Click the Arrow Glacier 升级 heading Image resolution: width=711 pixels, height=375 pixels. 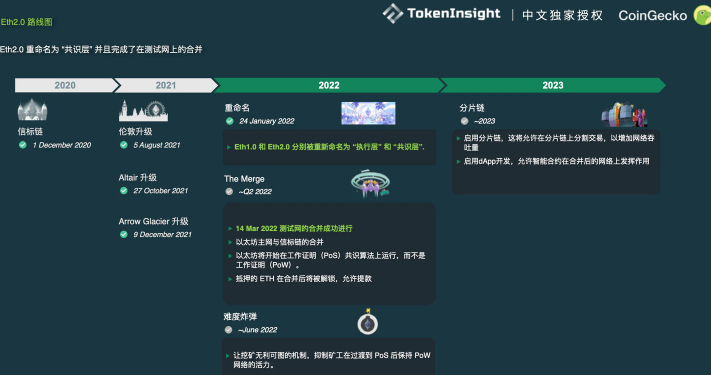point(154,221)
